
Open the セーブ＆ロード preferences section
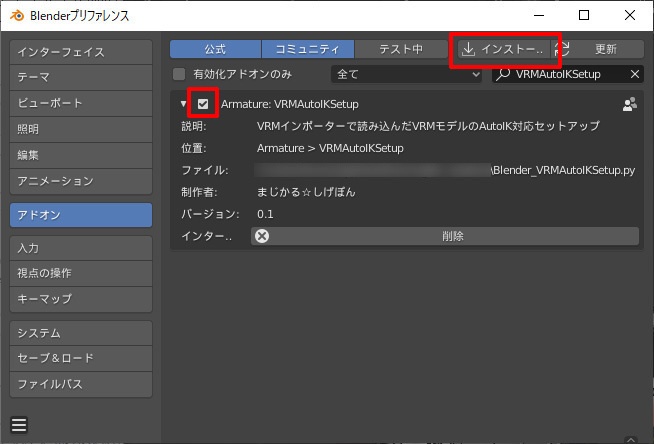(x=81, y=358)
